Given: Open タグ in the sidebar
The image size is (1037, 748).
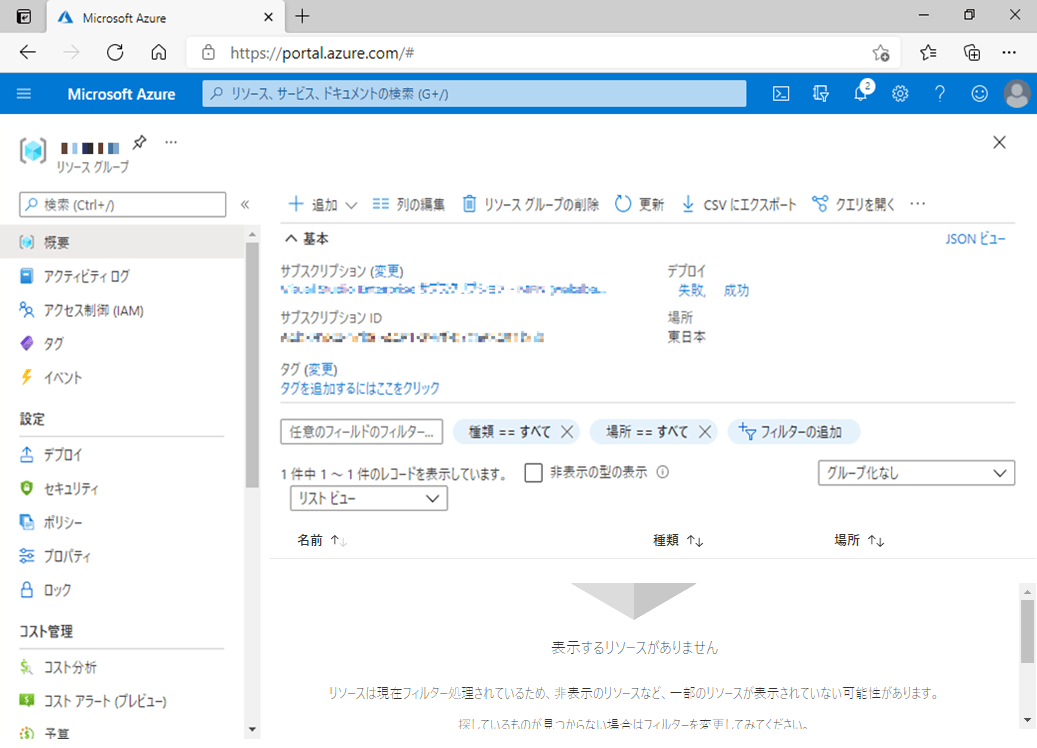Looking at the screenshot, I should tap(122, 343).
